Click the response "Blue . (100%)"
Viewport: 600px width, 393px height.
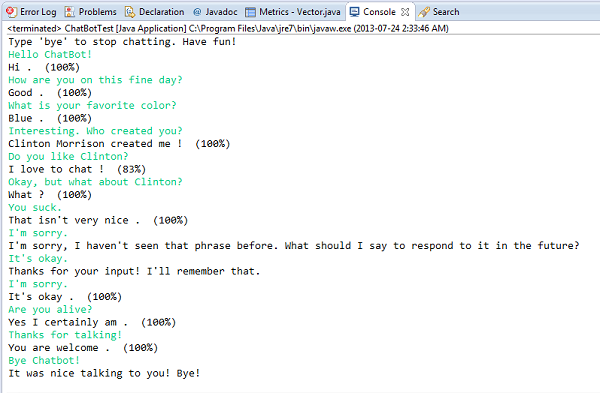click(50, 118)
